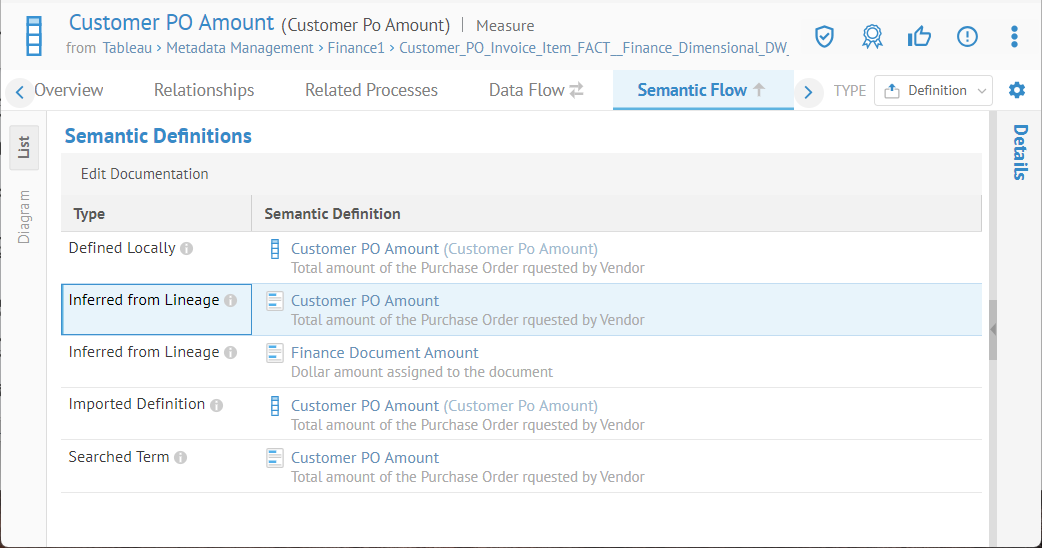Open the Relationships tab
Viewport: 1042px width, 548px height.
[x=204, y=90]
